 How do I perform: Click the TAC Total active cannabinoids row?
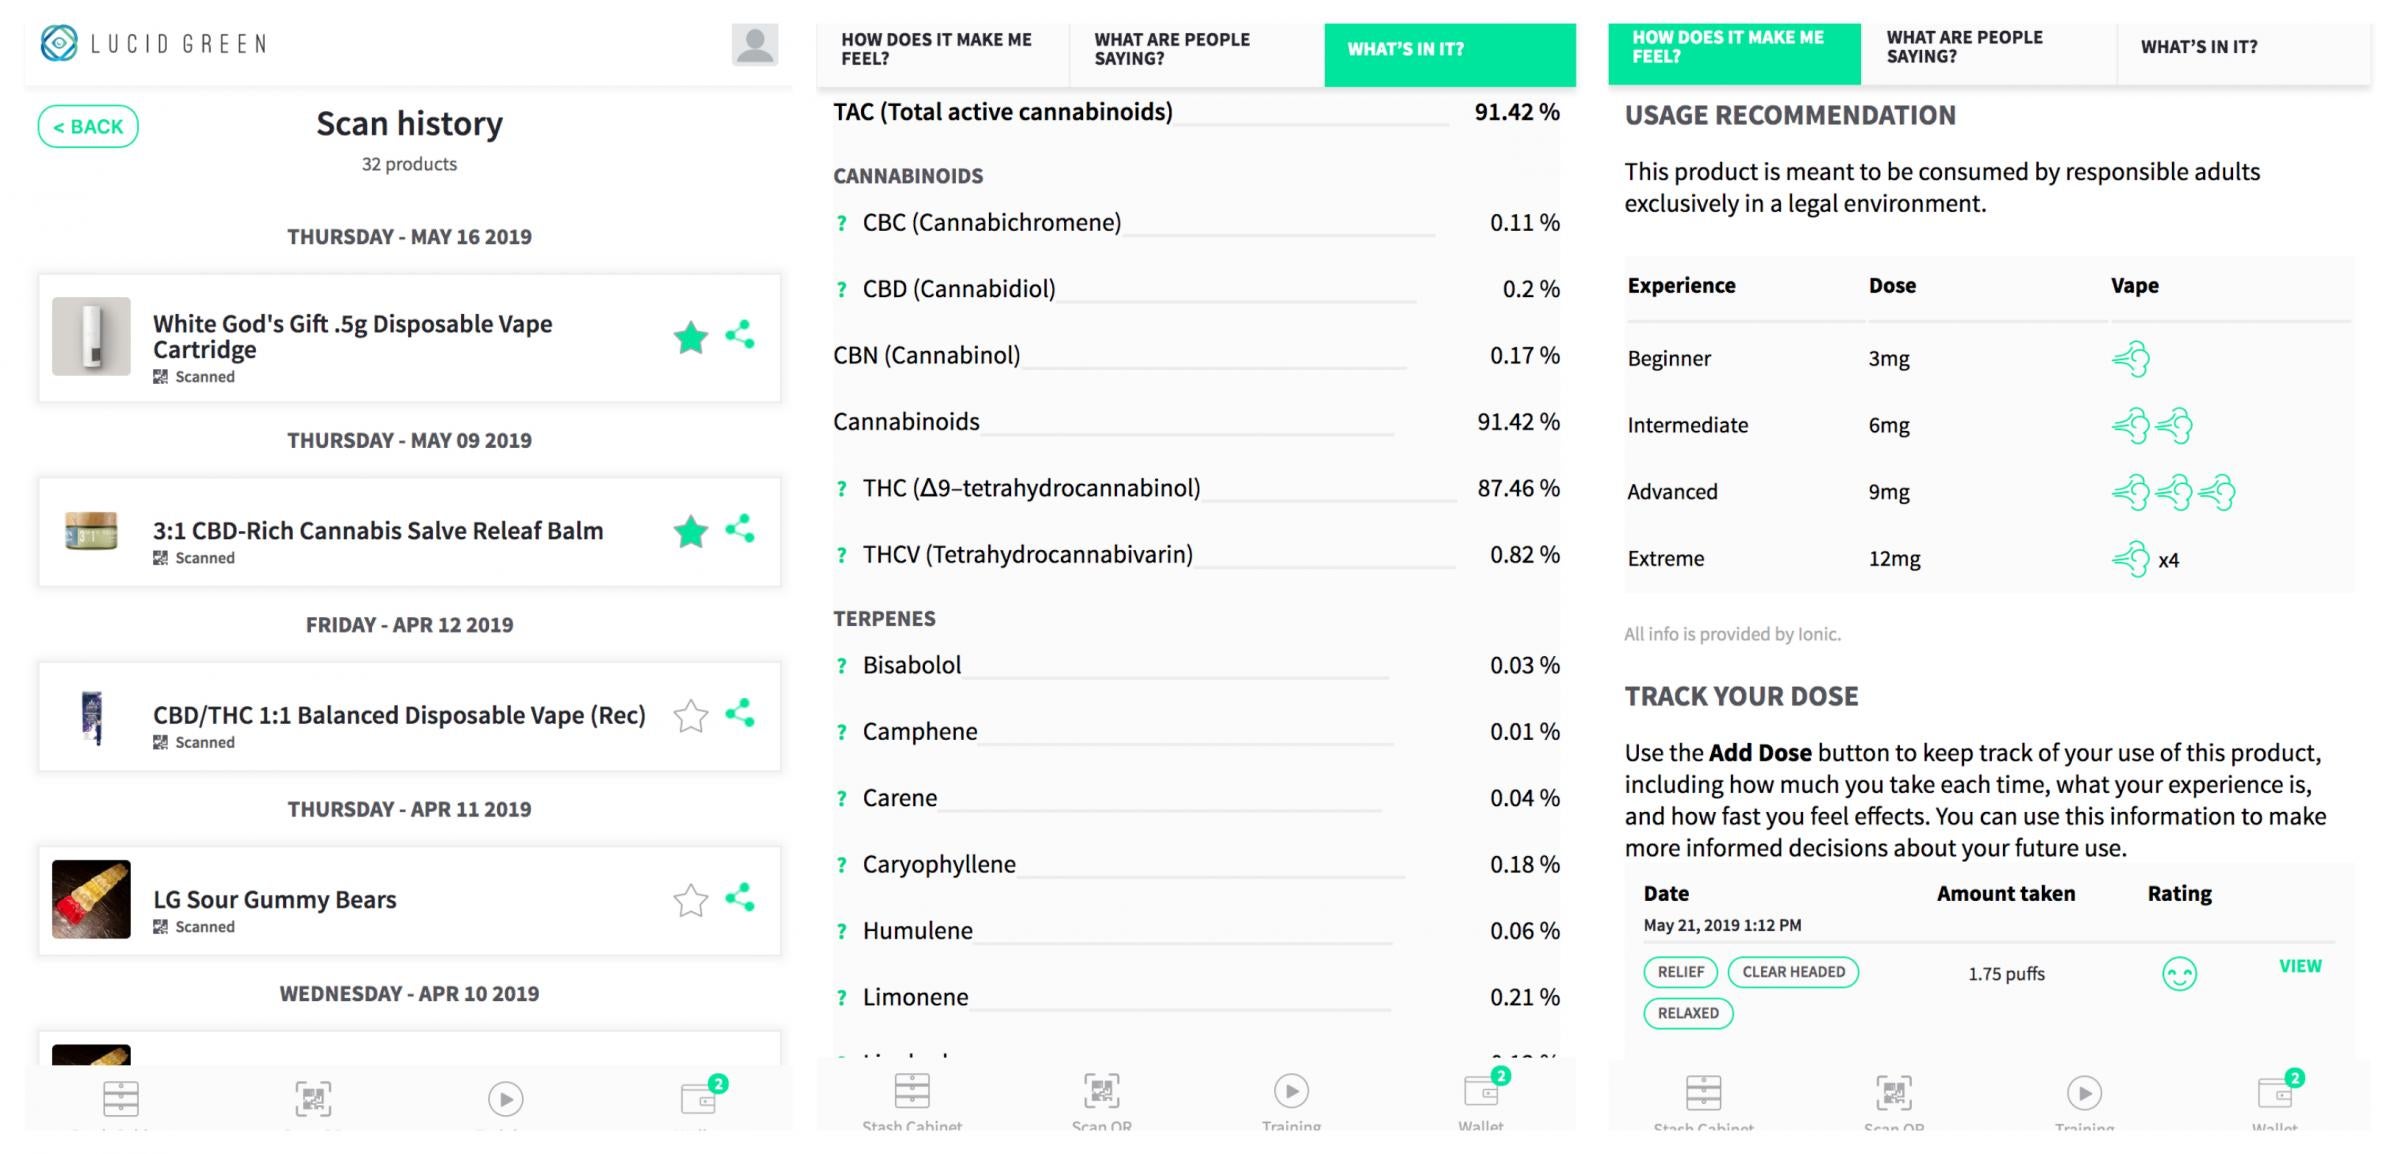[x=1196, y=112]
